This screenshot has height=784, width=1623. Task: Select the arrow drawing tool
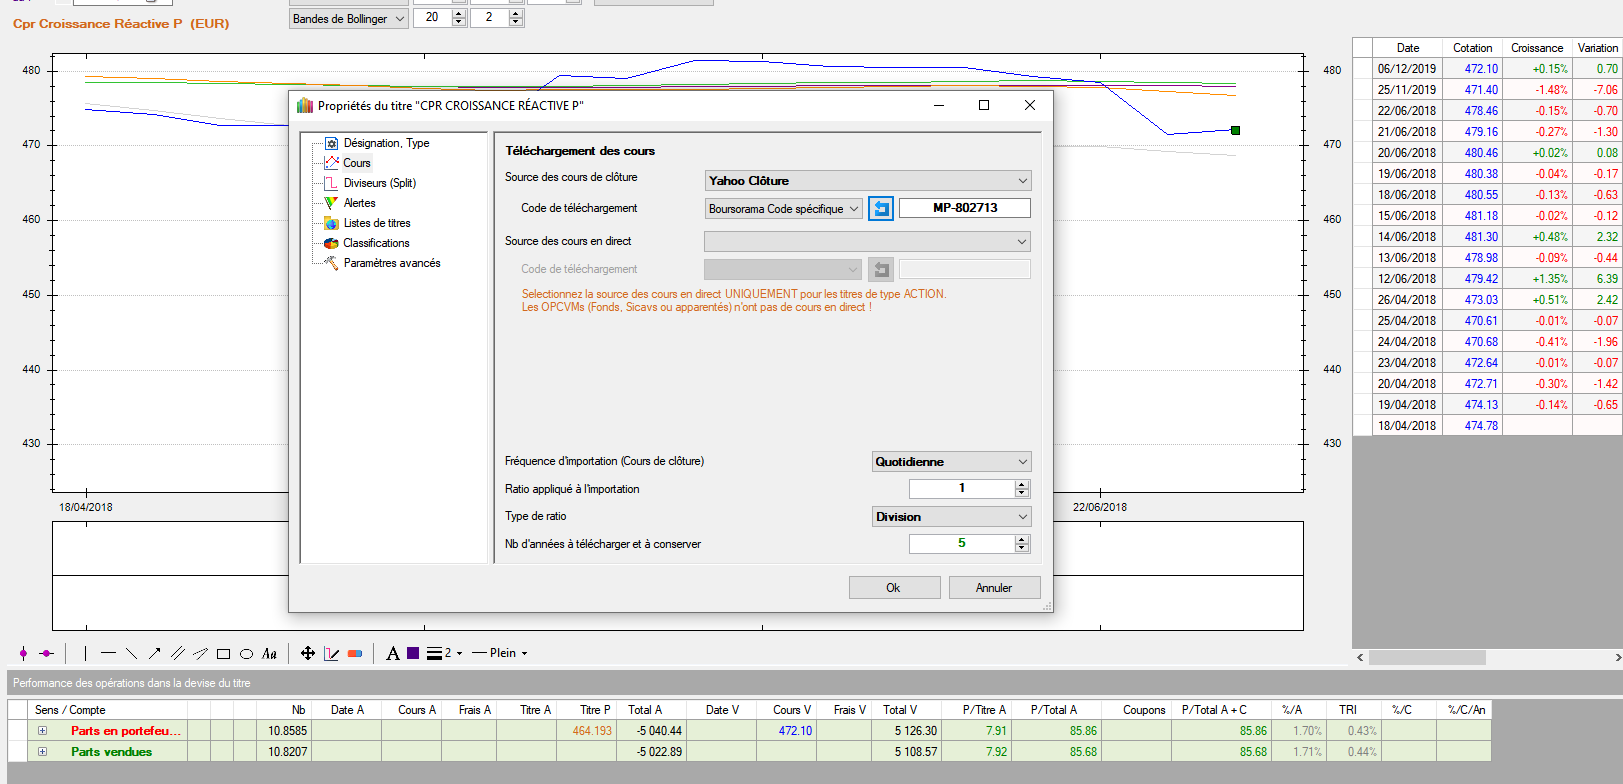(x=155, y=653)
